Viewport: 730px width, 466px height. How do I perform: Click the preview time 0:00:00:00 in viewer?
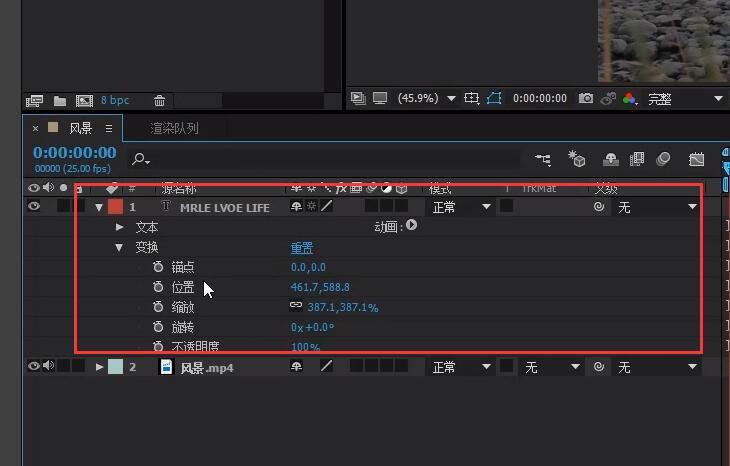coord(540,98)
